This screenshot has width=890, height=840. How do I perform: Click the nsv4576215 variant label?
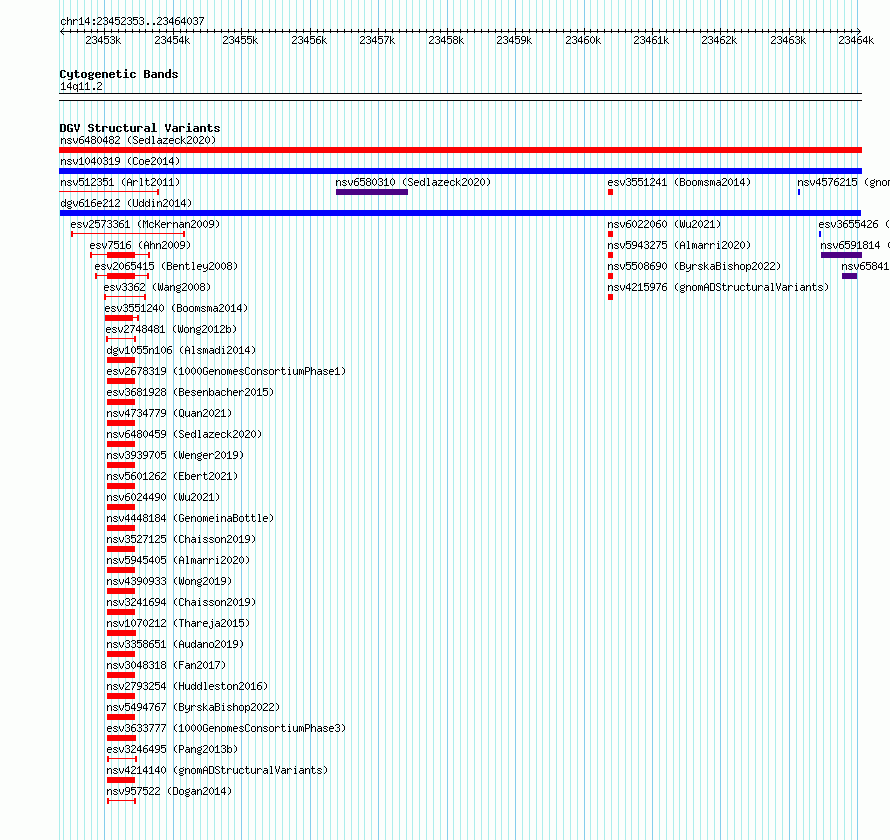tap(843, 182)
